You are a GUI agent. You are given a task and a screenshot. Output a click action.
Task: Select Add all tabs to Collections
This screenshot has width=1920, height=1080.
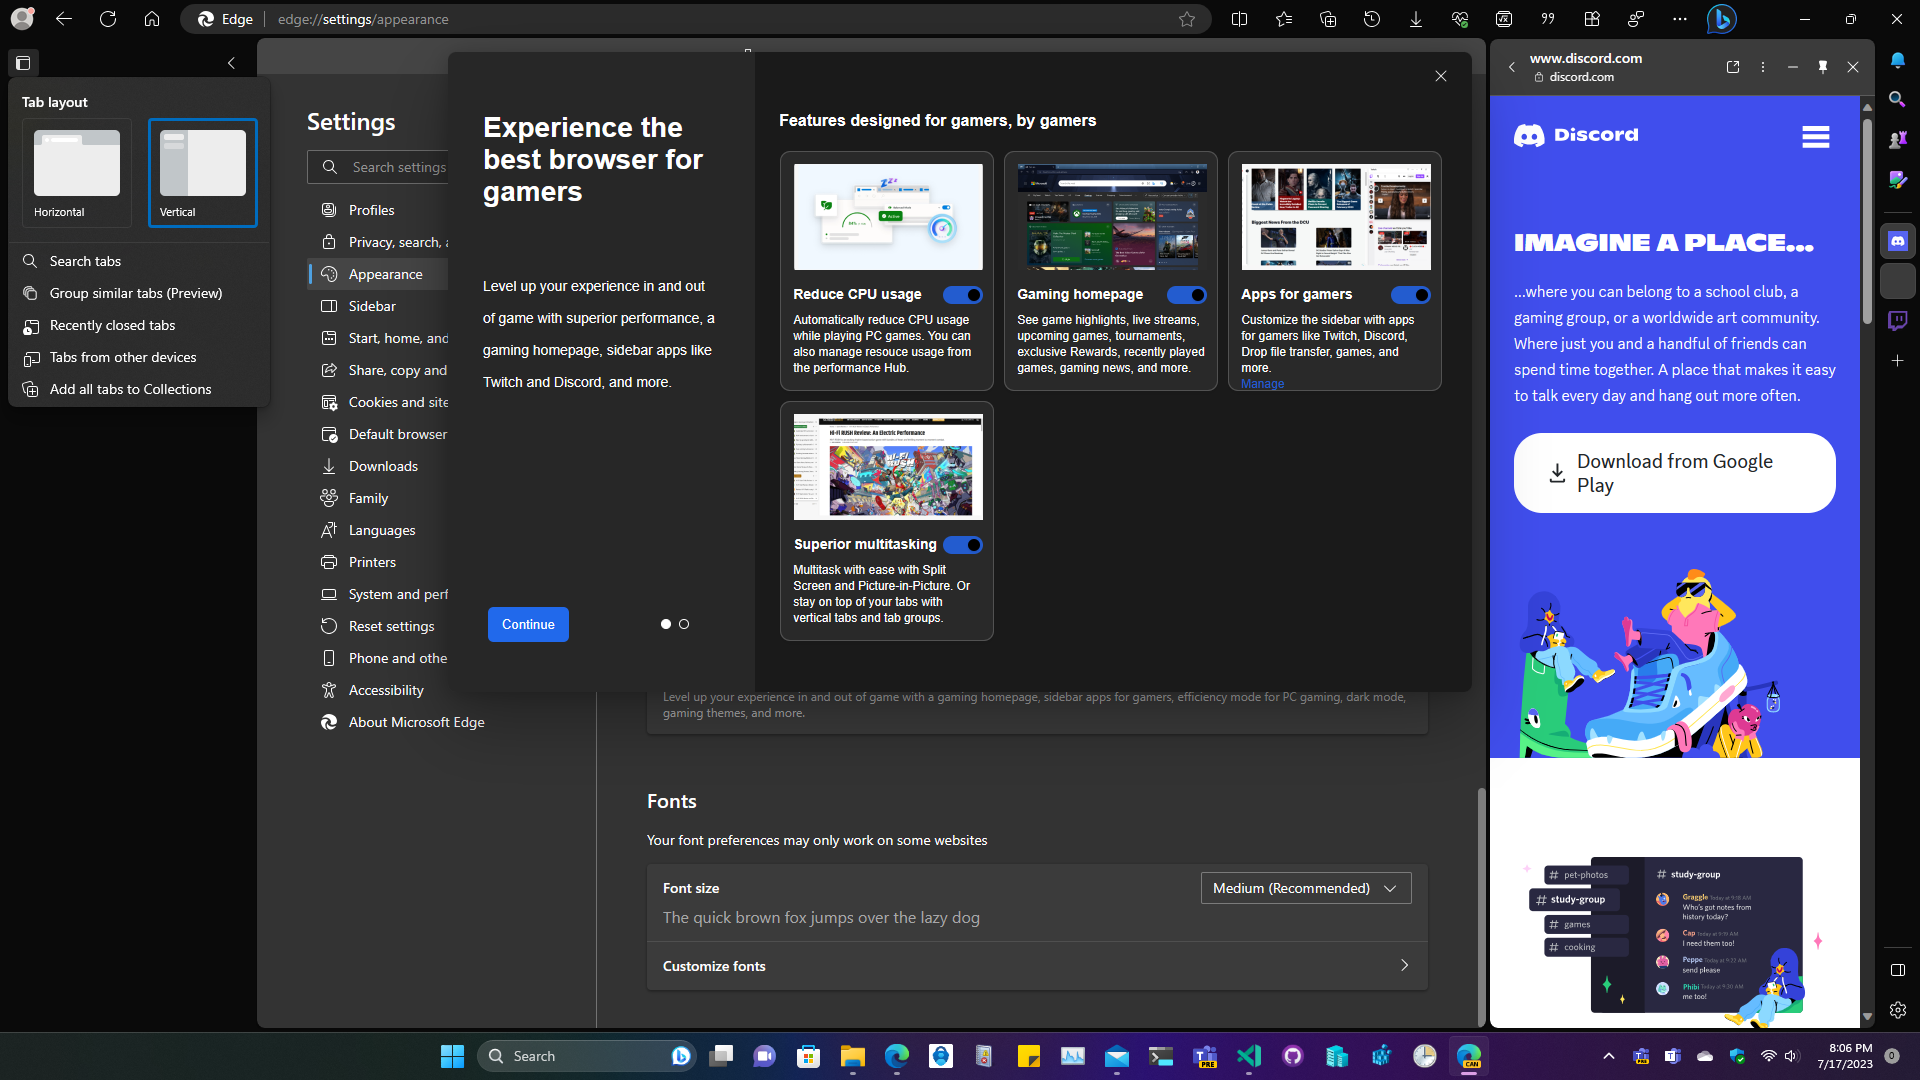[x=139, y=389]
